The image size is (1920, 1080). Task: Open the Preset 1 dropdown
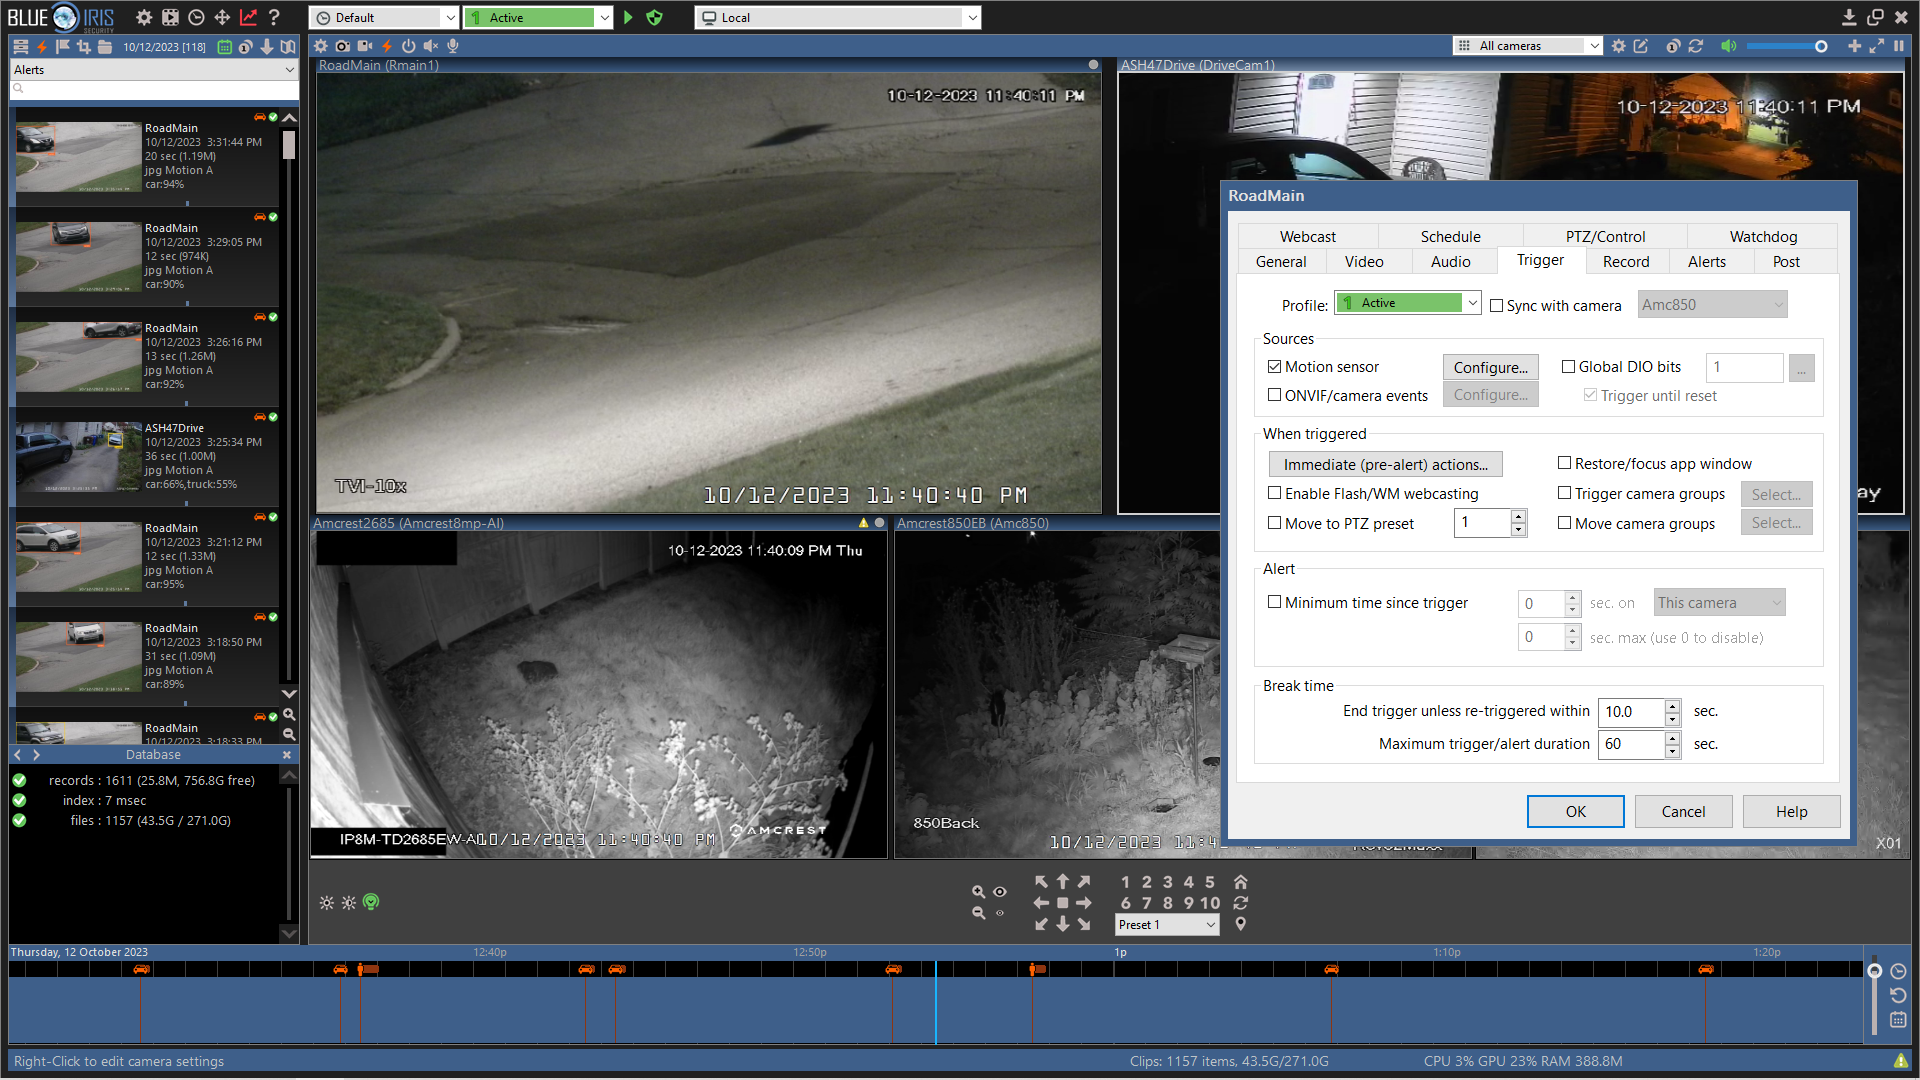click(x=1167, y=925)
